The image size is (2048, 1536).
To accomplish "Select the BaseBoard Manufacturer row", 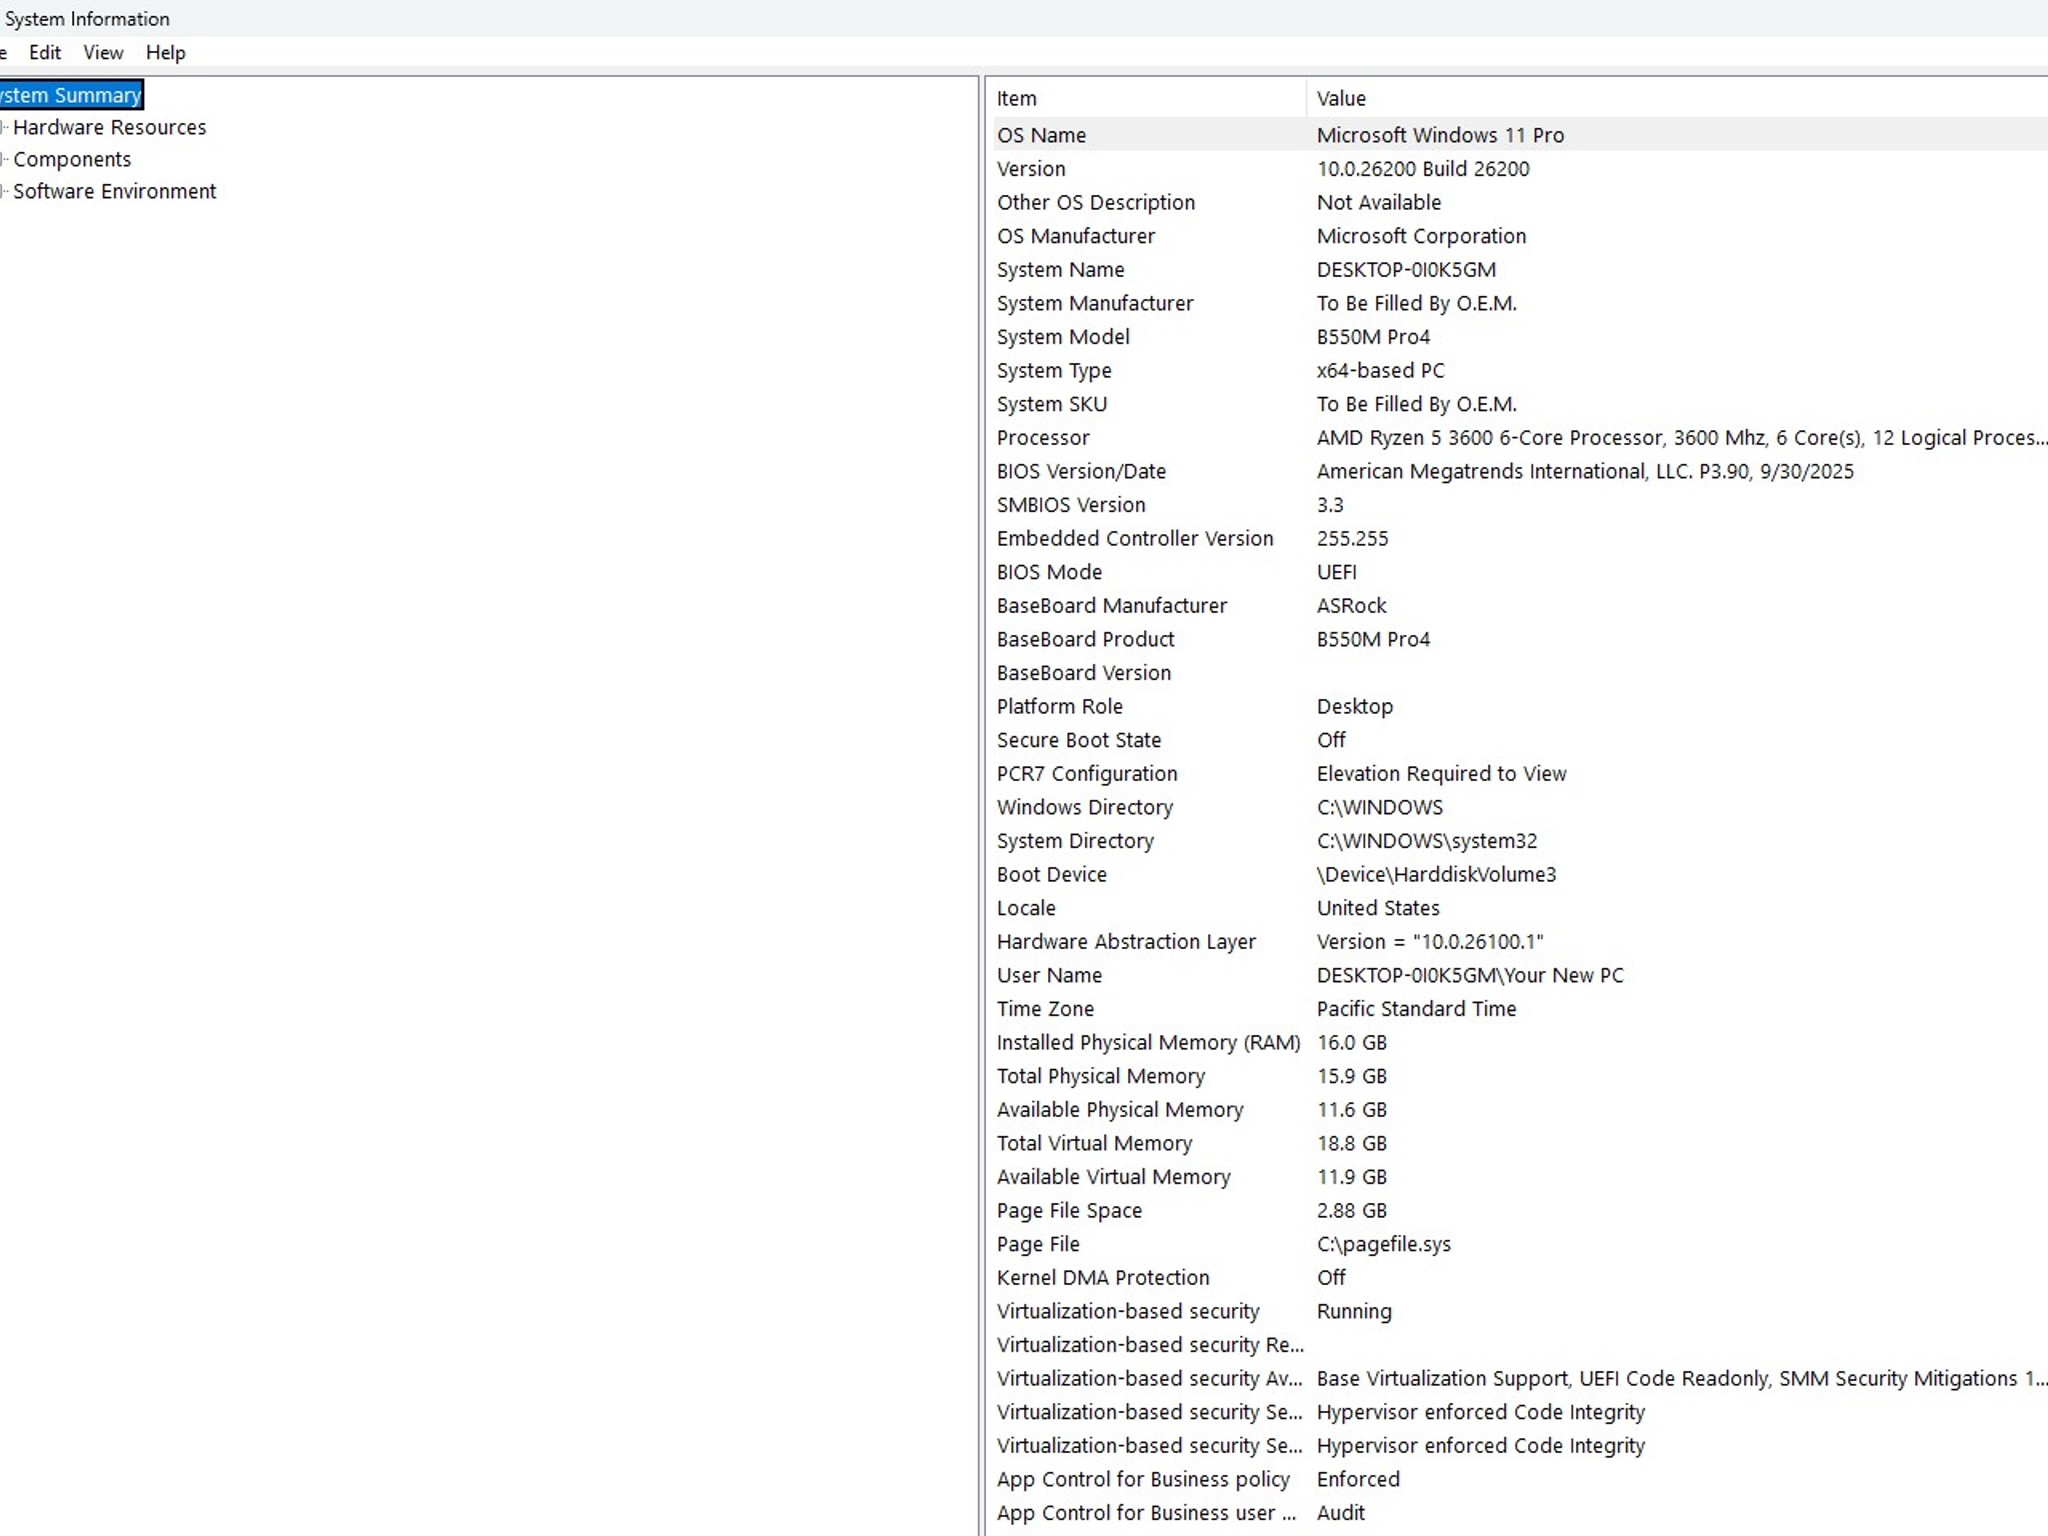I will pos(1111,605).
